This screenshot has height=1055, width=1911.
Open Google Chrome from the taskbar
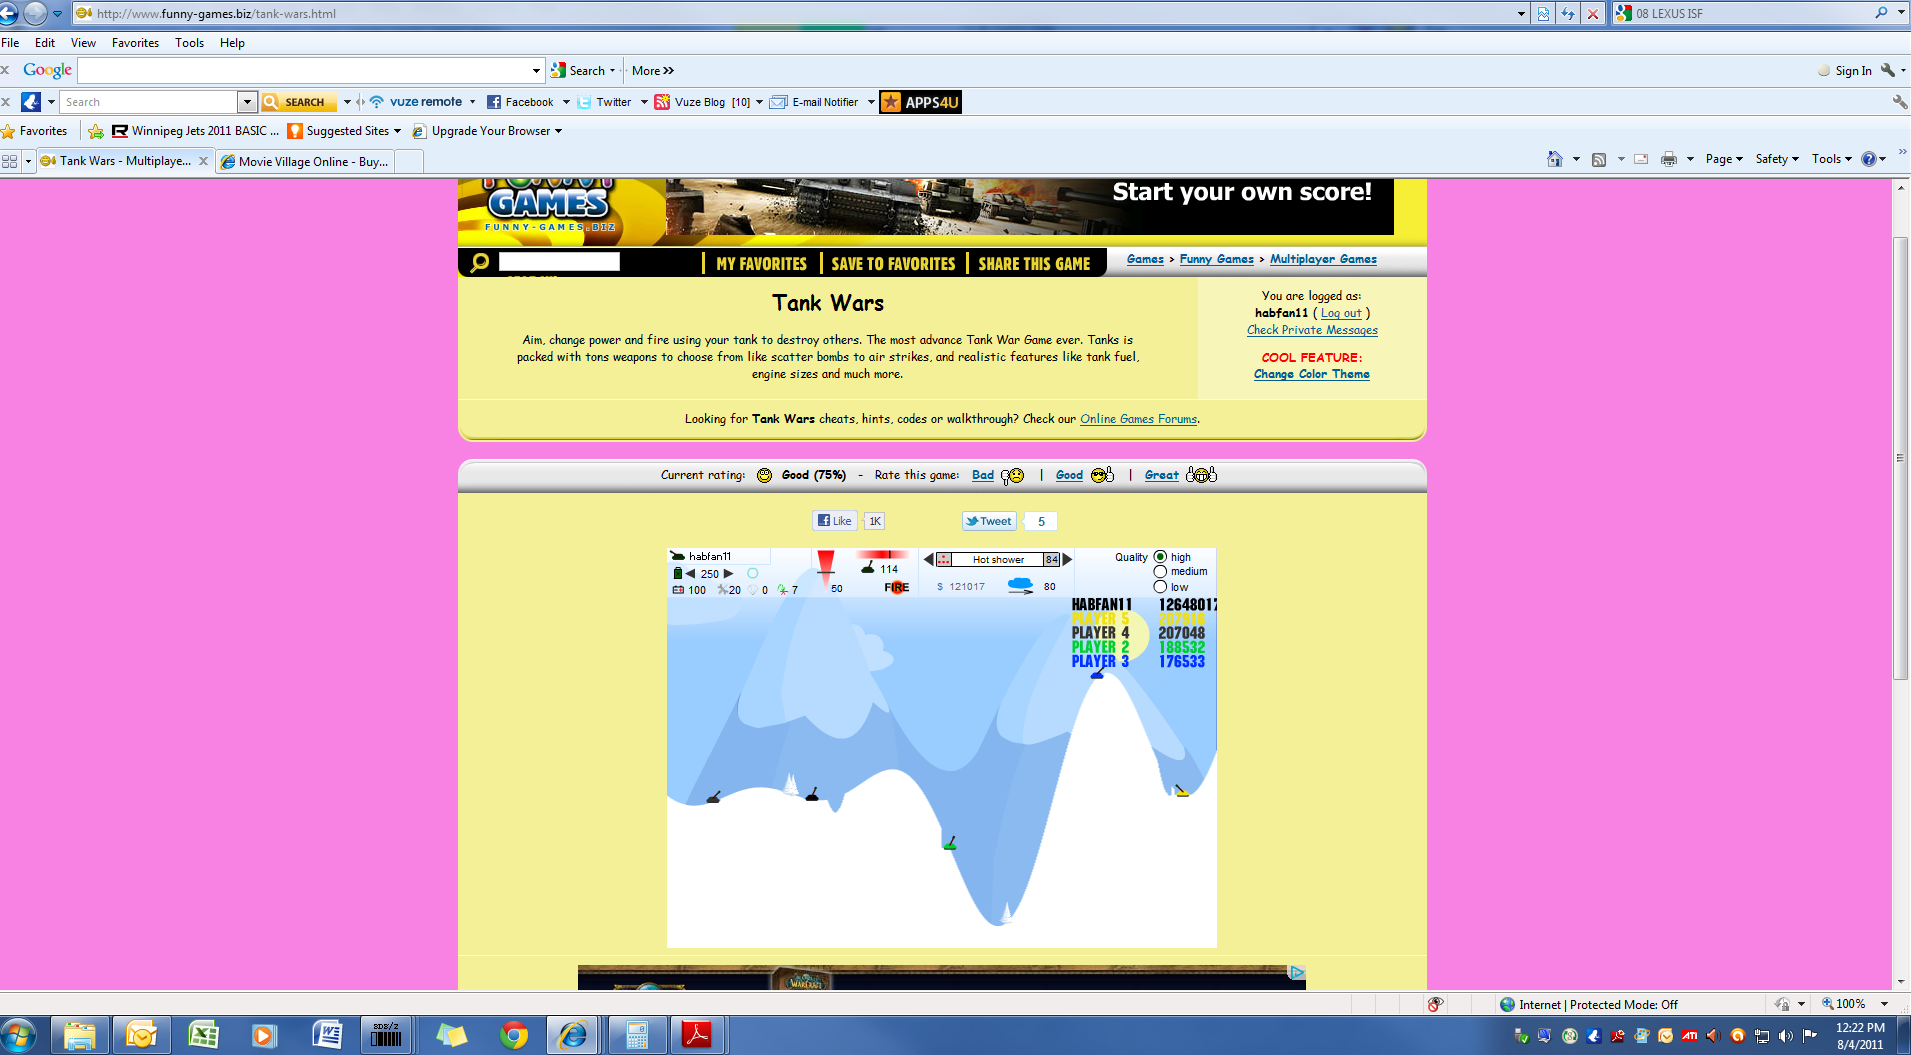pyautogui.click(x=514, y=1035)
